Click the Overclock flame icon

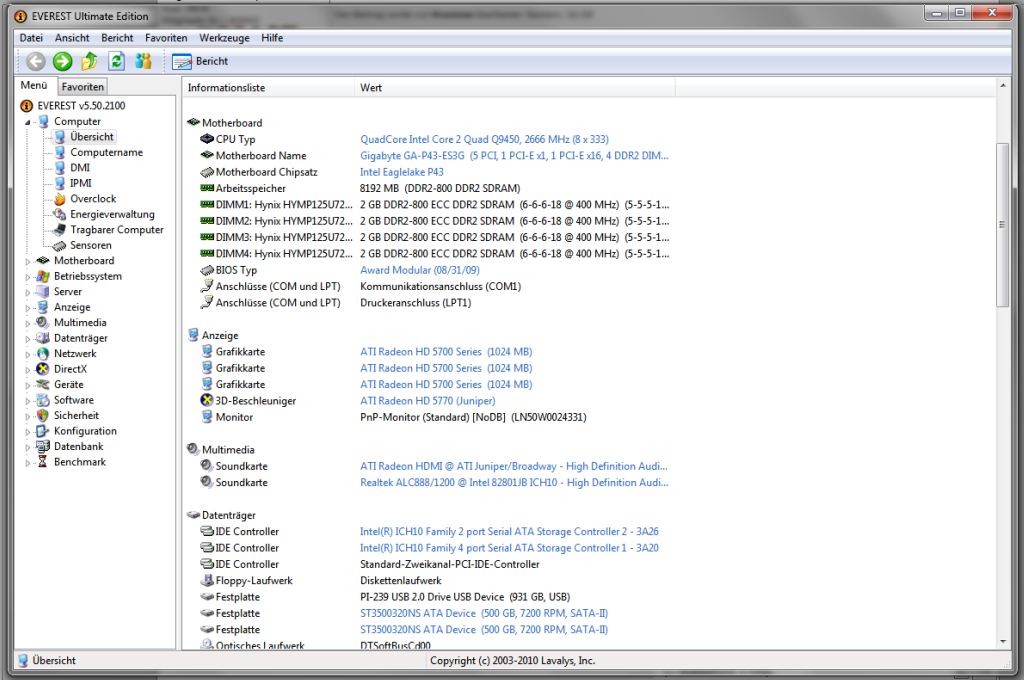pyautogui.click(x=59, y=199)
